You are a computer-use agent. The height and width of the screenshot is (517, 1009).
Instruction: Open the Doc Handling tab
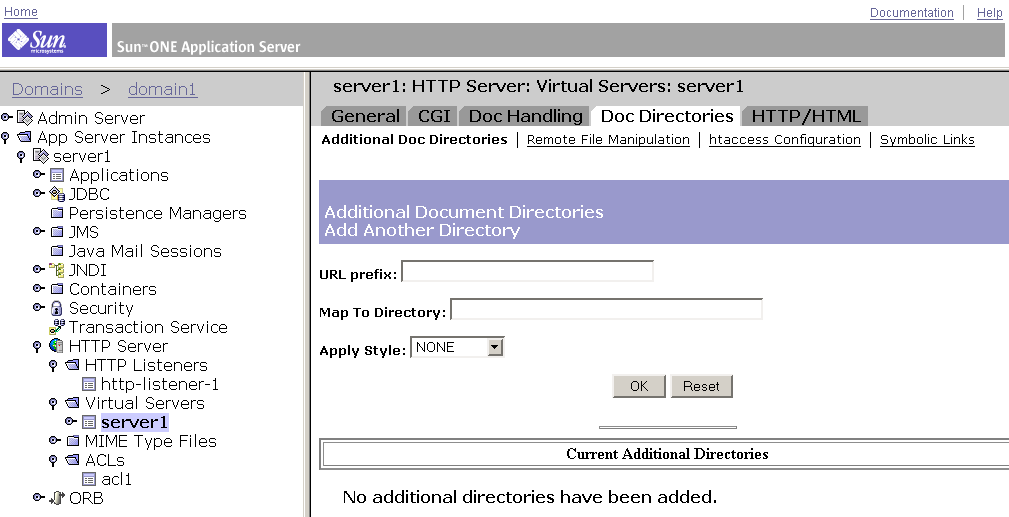(x=525, y=116)
